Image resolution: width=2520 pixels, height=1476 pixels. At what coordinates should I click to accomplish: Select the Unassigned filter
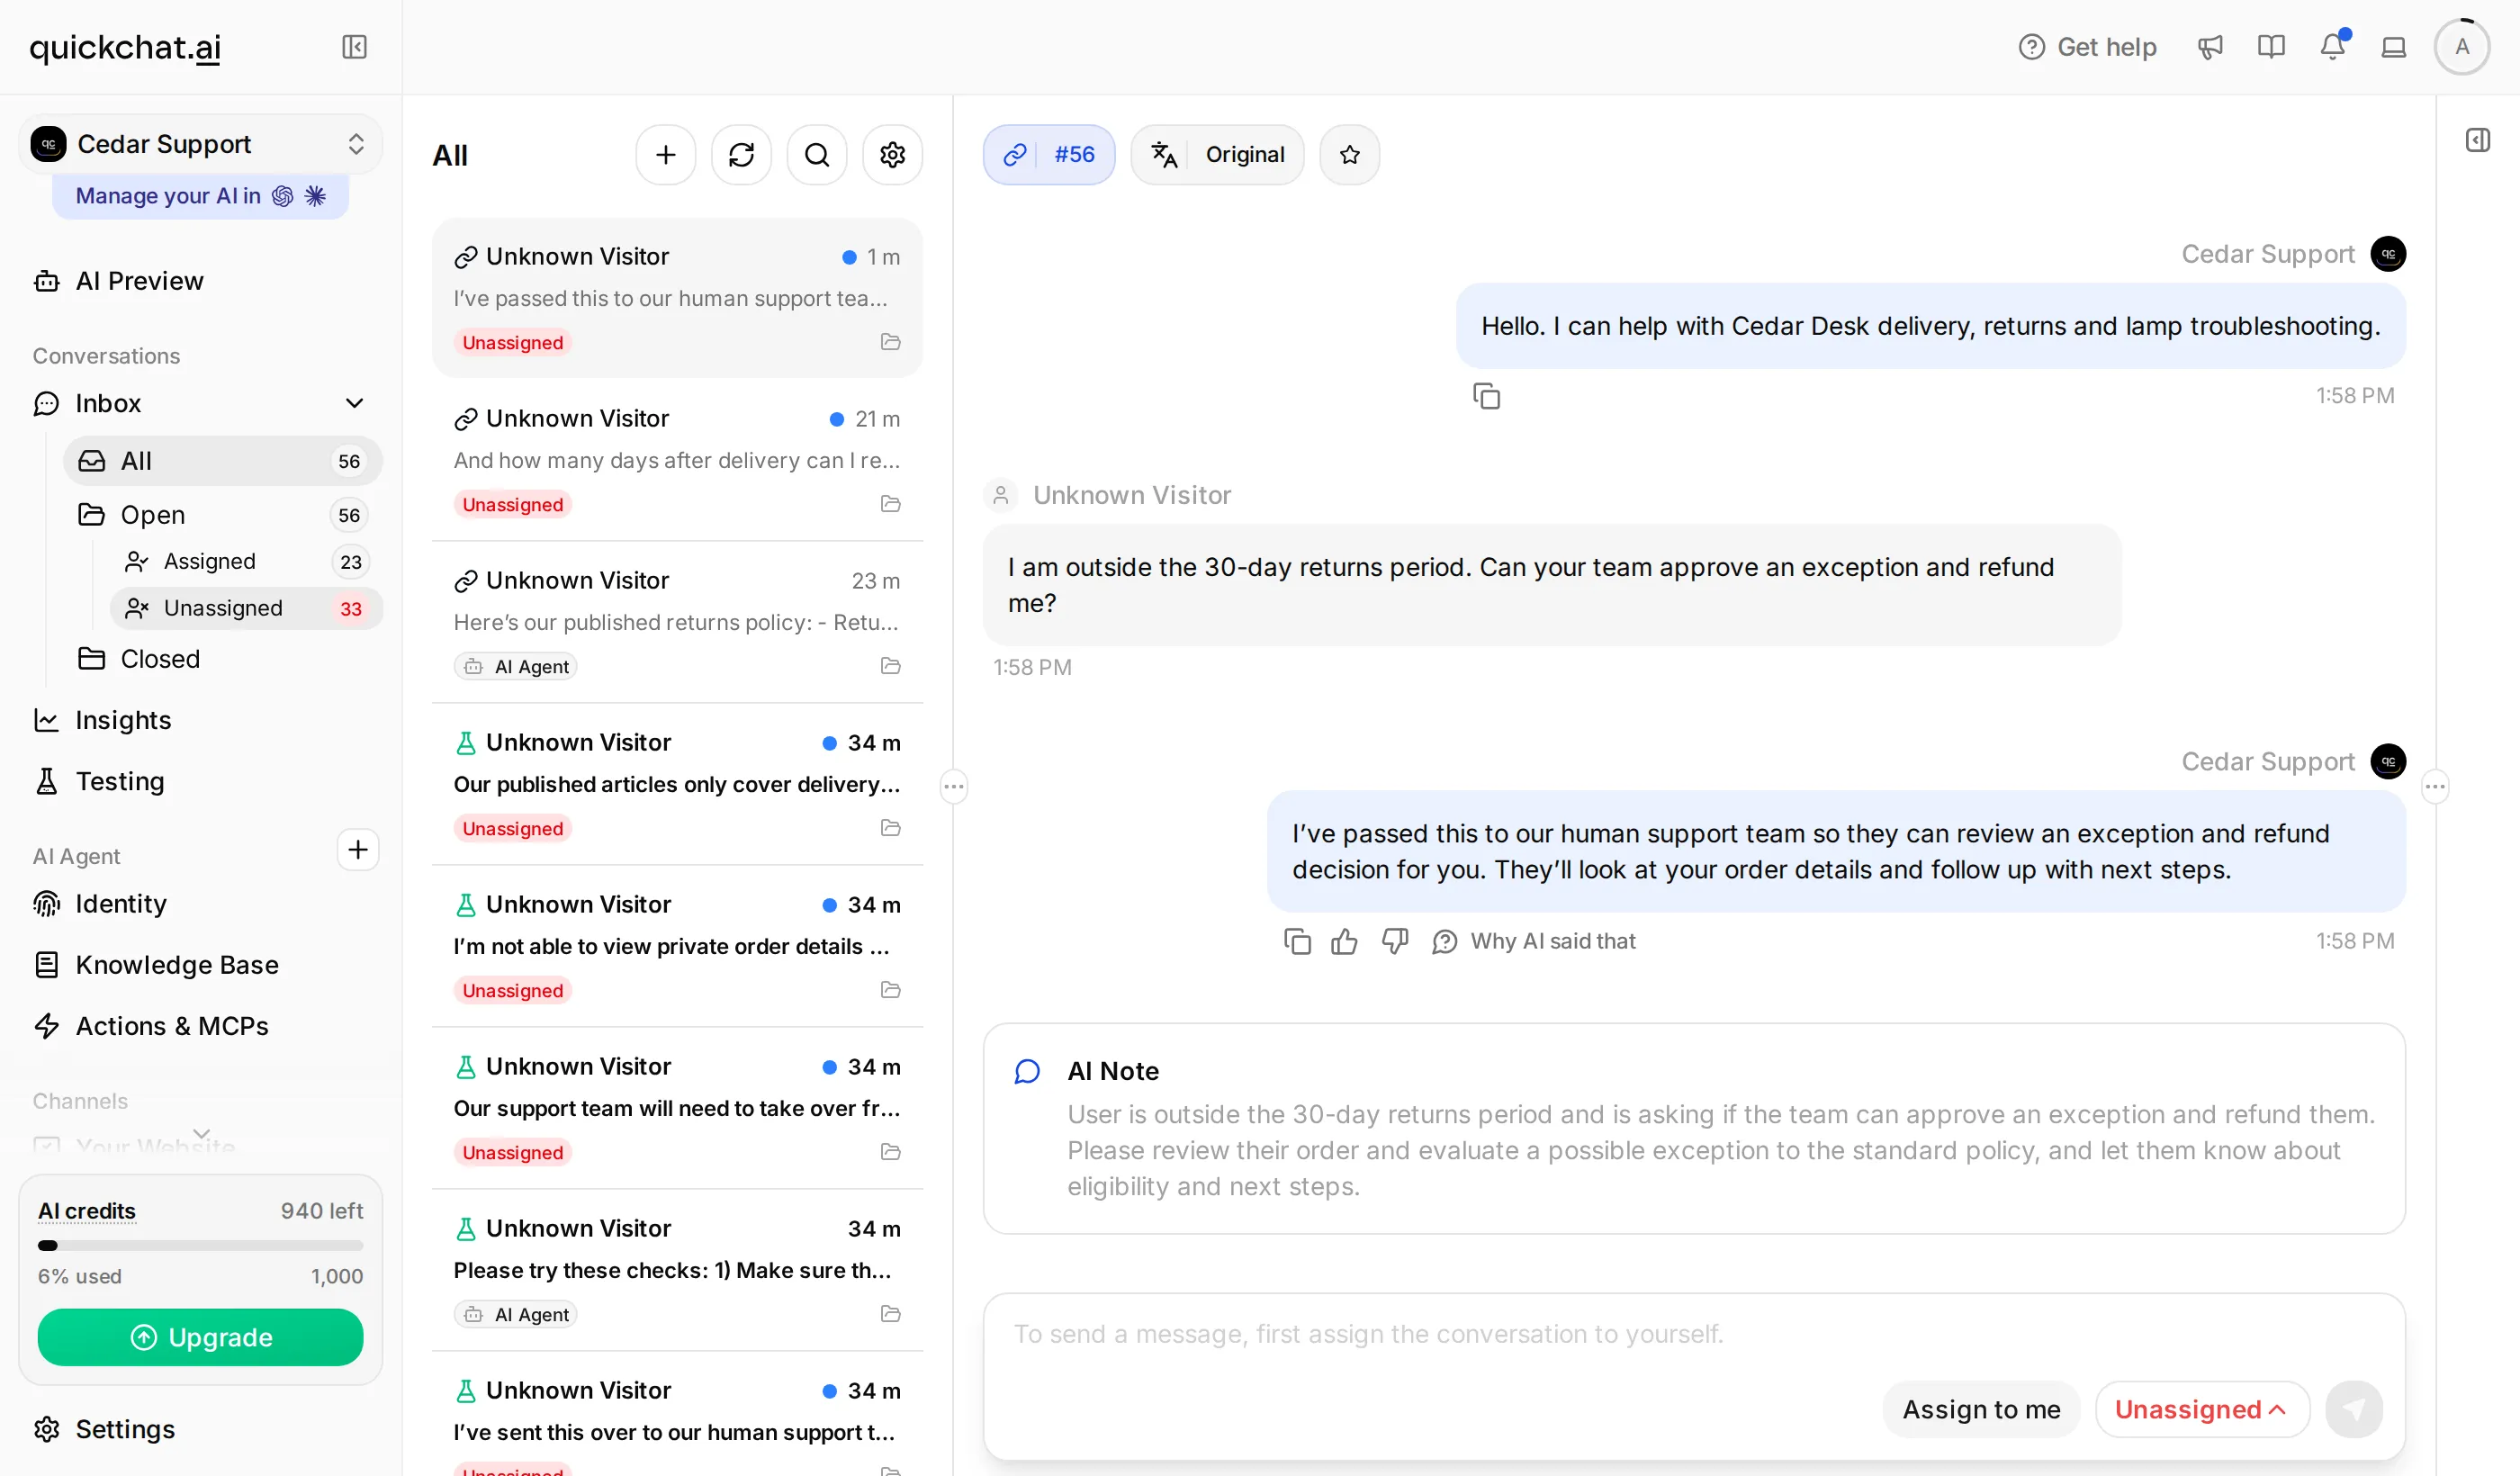246,609
